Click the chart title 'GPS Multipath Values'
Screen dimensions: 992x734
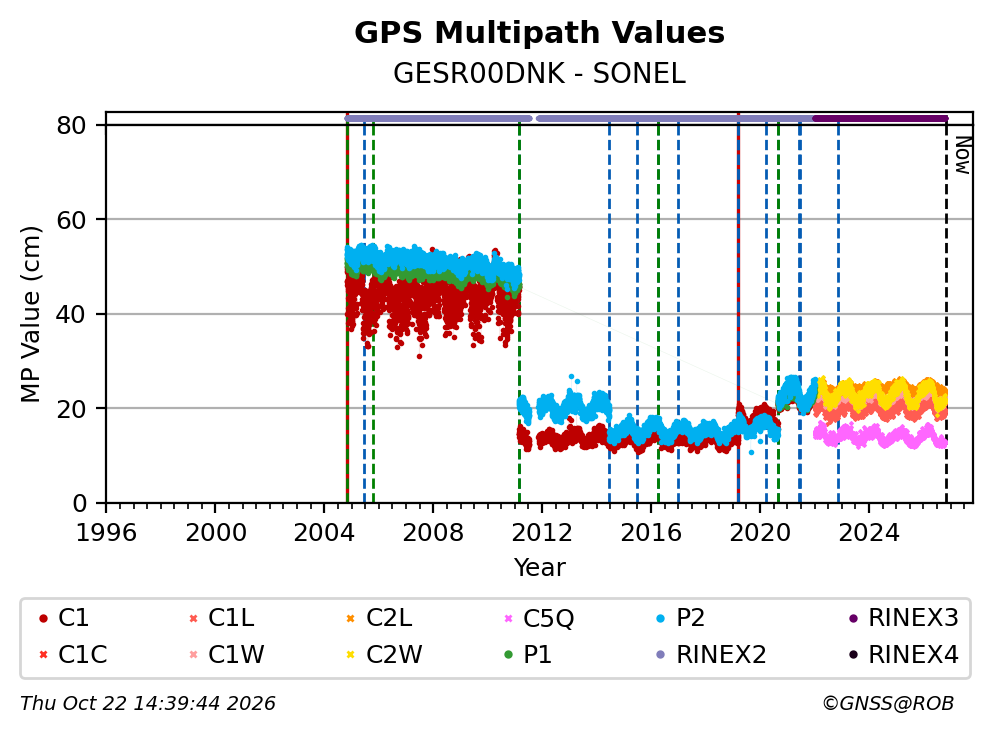[540, 33]
